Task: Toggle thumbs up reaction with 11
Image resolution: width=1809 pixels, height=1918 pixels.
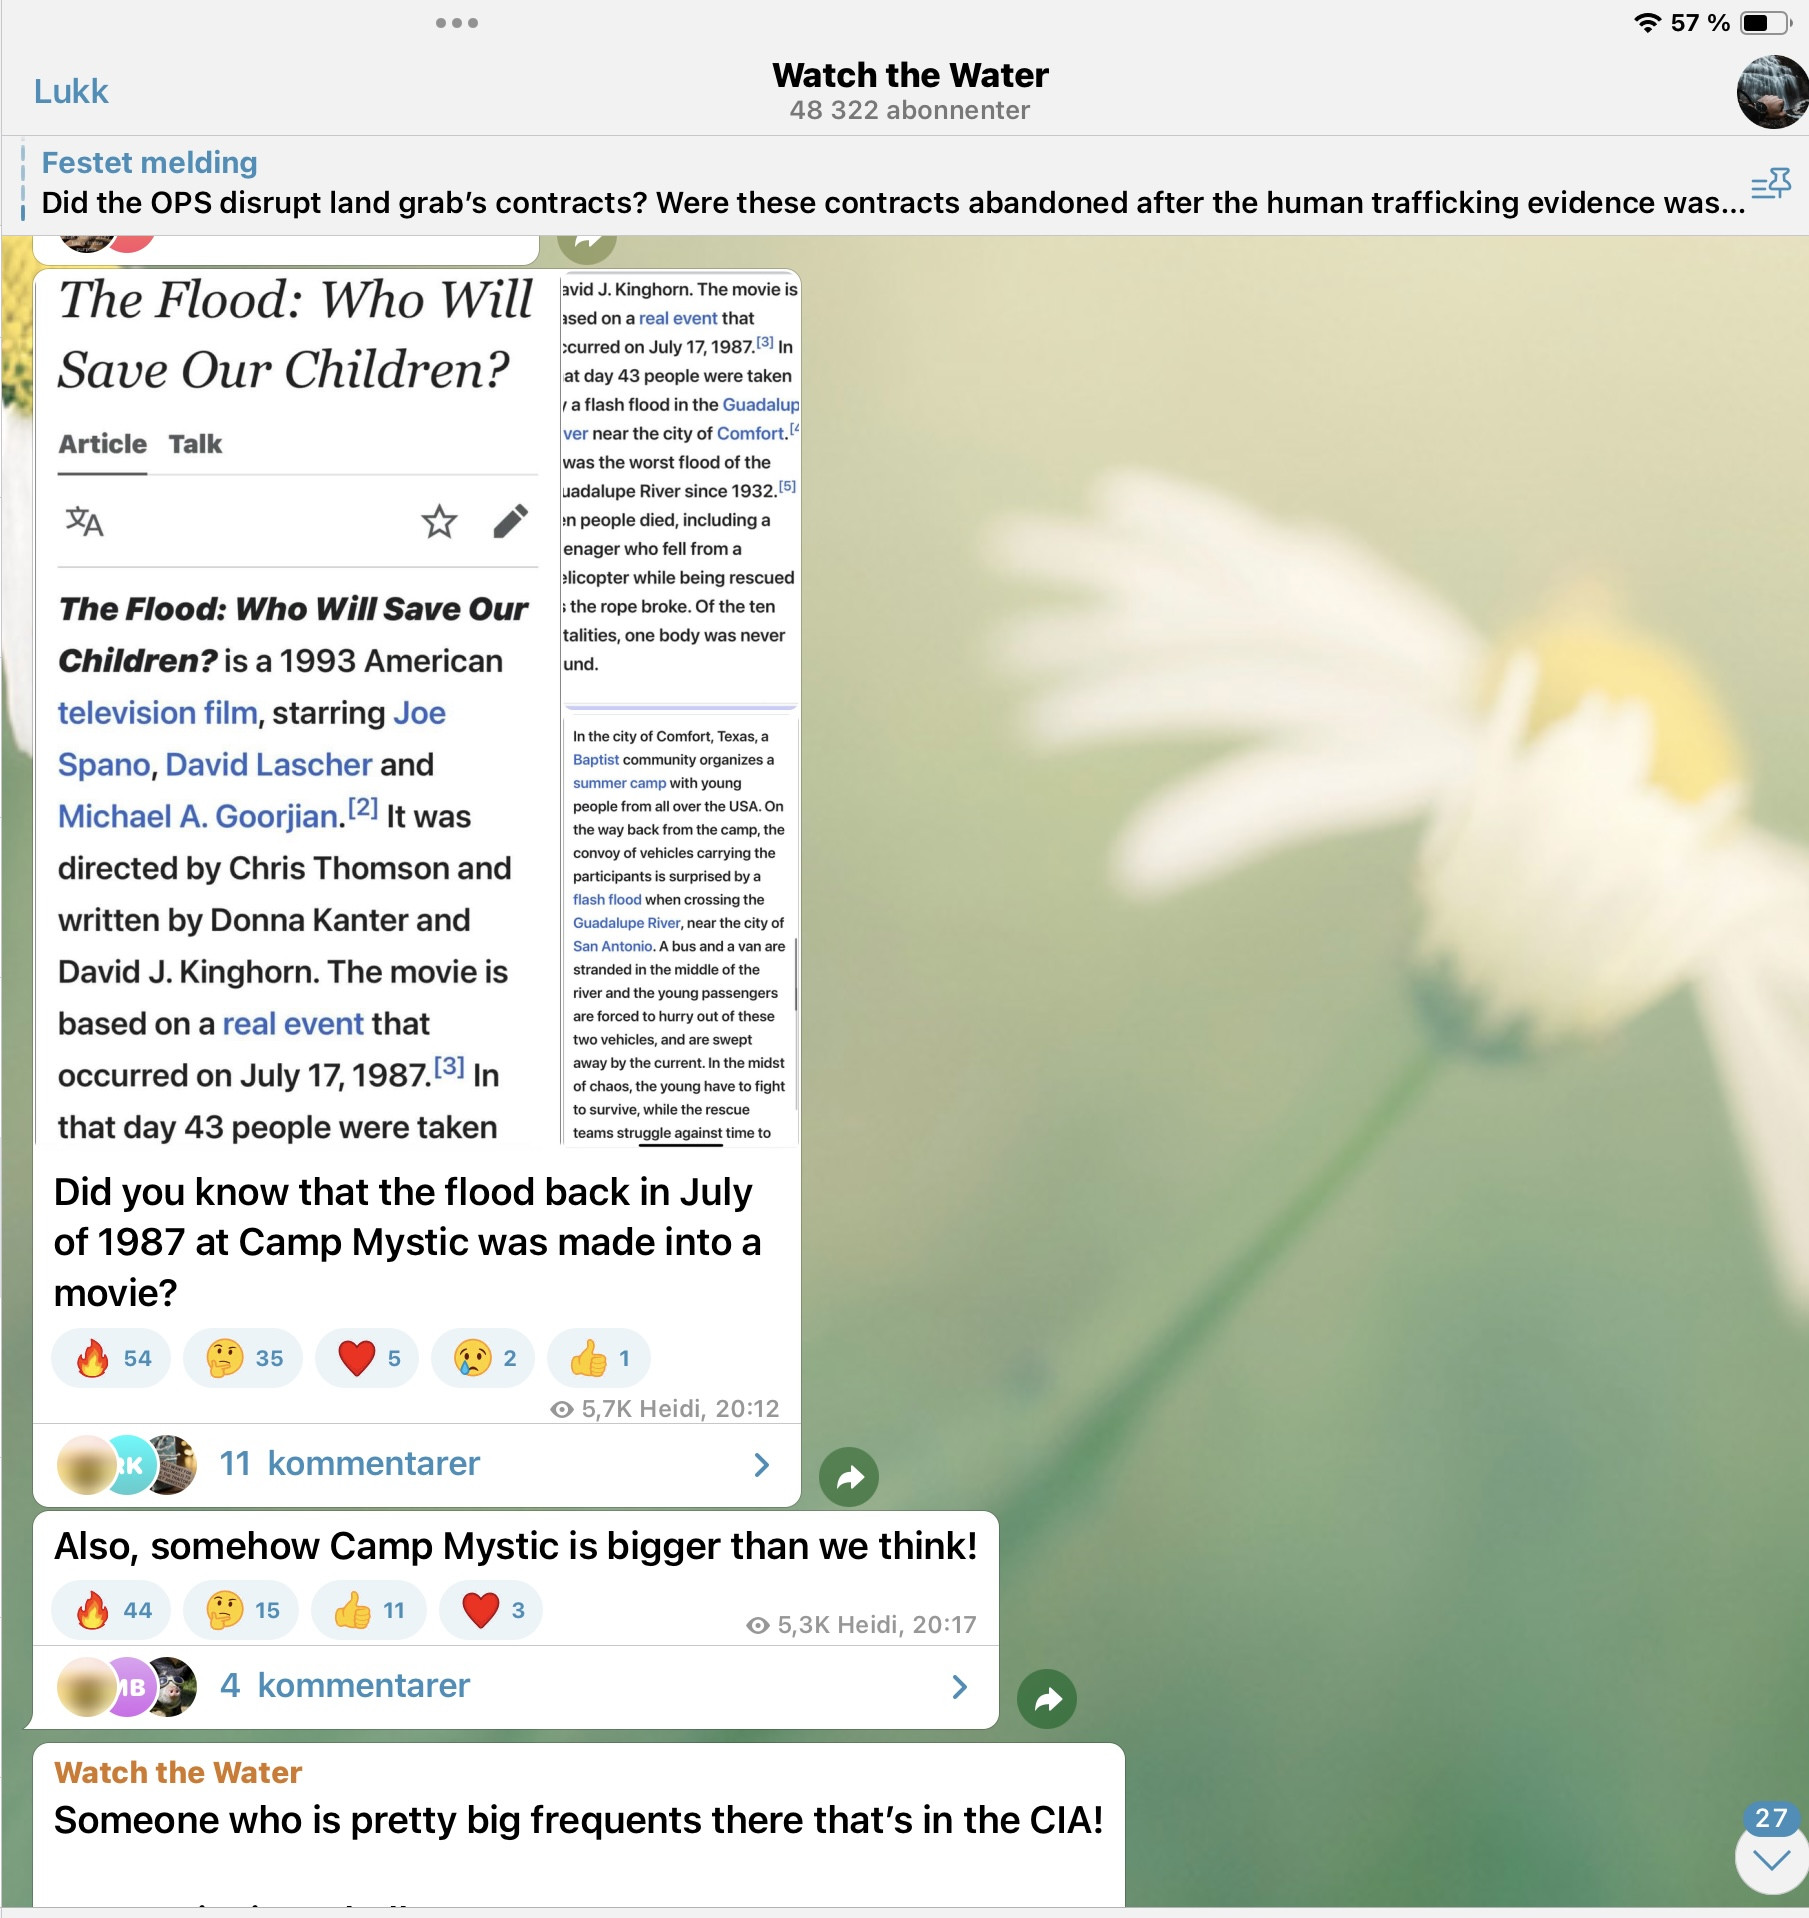Action: click(x=370, y=1610)
